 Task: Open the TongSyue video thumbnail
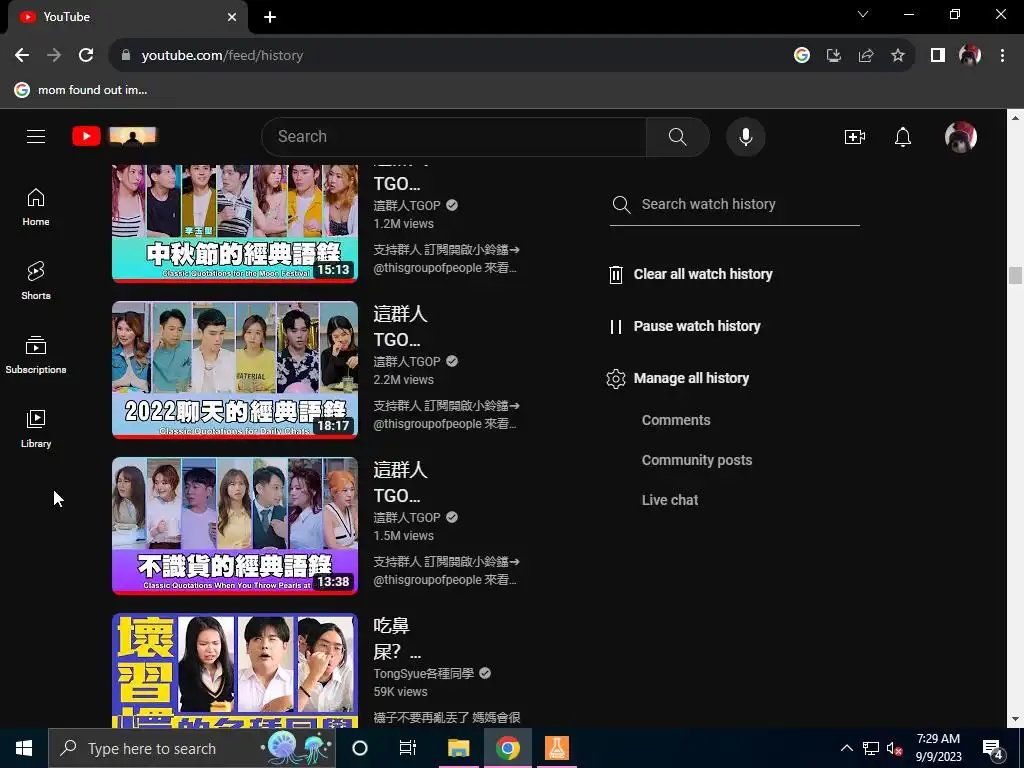235,671
